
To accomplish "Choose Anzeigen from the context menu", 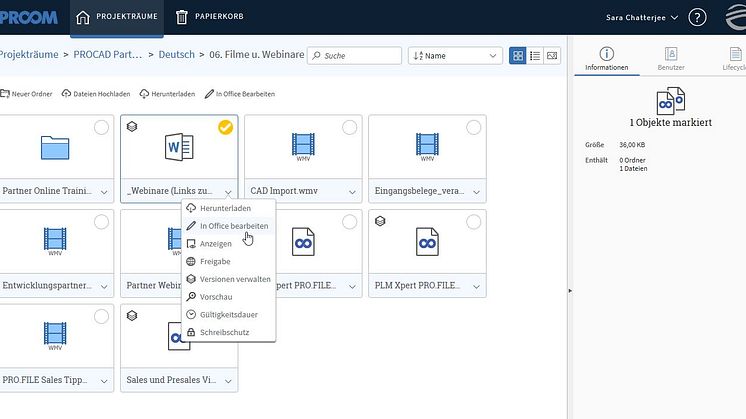I will (228, 244).
